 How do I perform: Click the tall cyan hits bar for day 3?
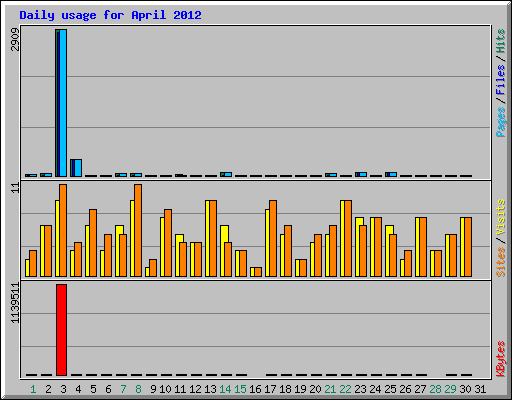click(x=63, y=103)
